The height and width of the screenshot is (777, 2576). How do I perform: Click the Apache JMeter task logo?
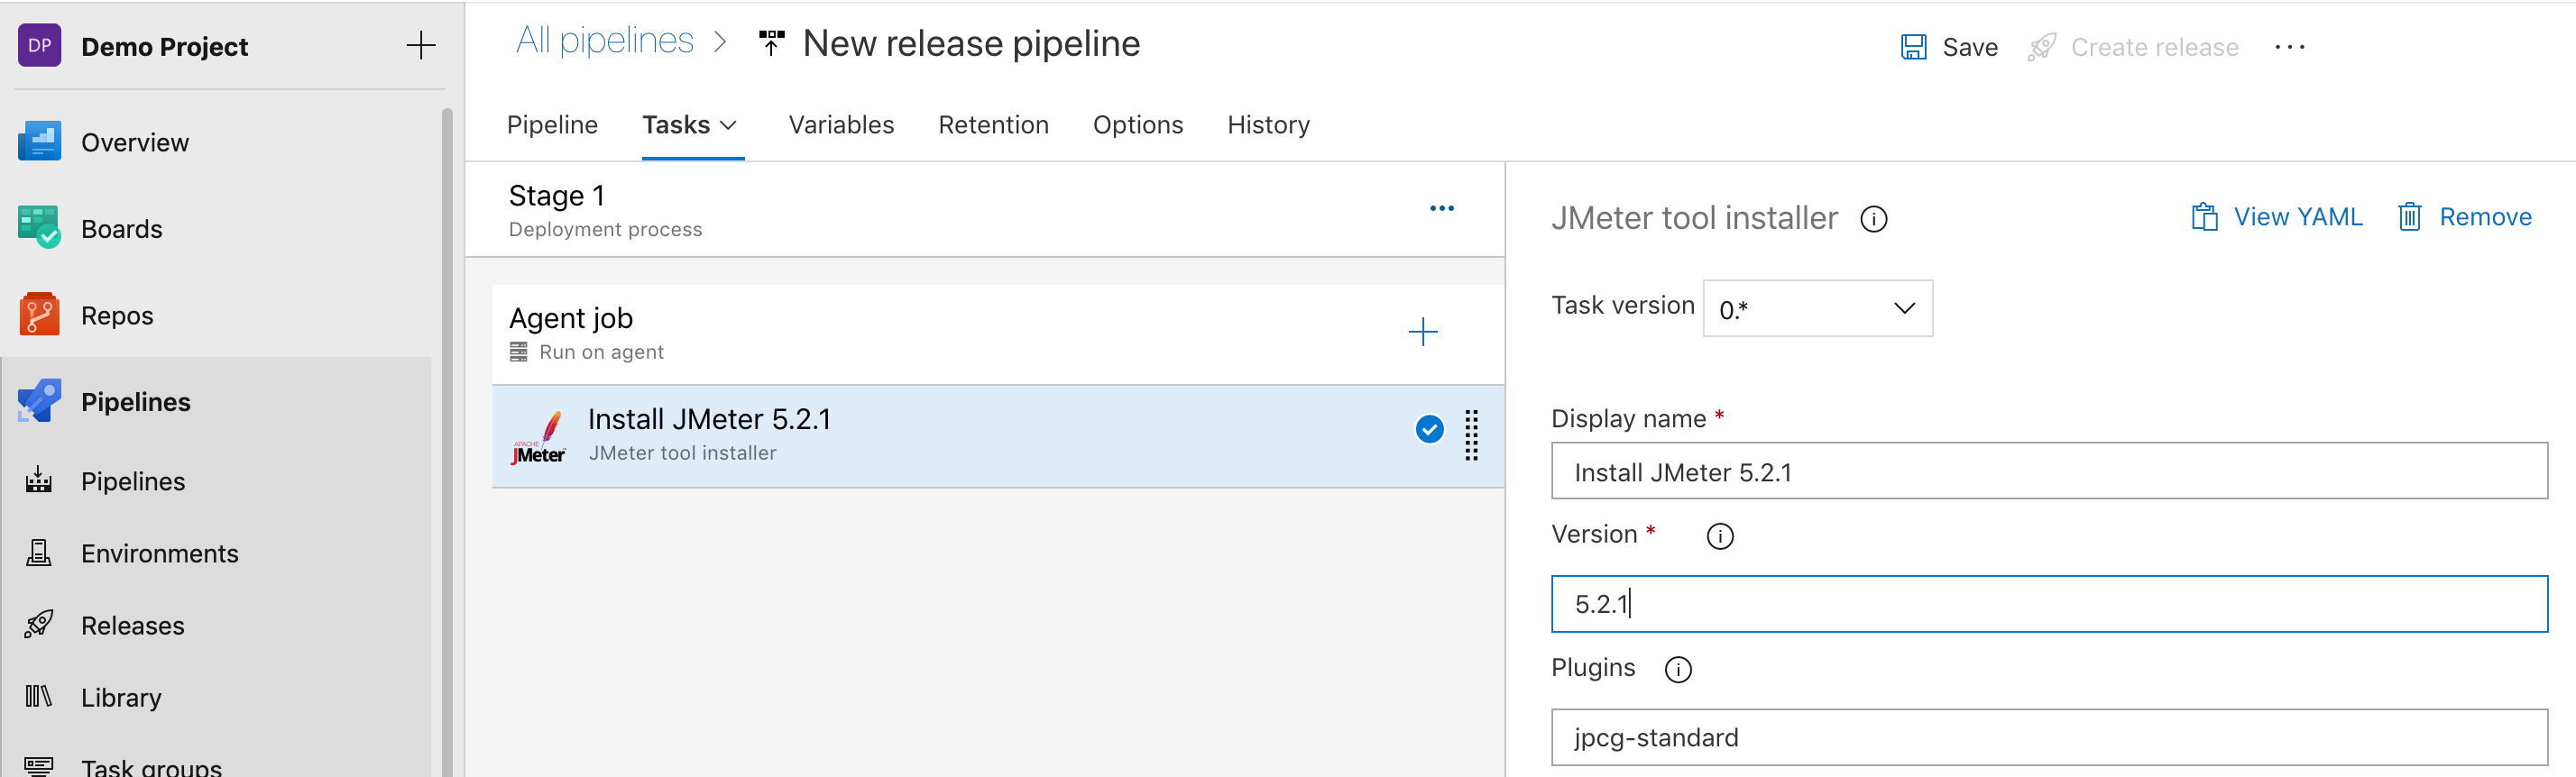539,437
